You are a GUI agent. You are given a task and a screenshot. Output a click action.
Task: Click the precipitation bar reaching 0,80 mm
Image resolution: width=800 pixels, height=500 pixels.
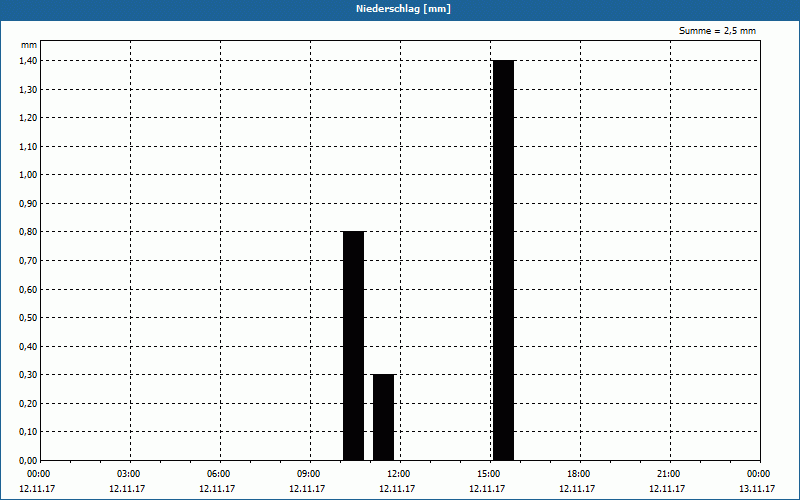coord(354,346)
